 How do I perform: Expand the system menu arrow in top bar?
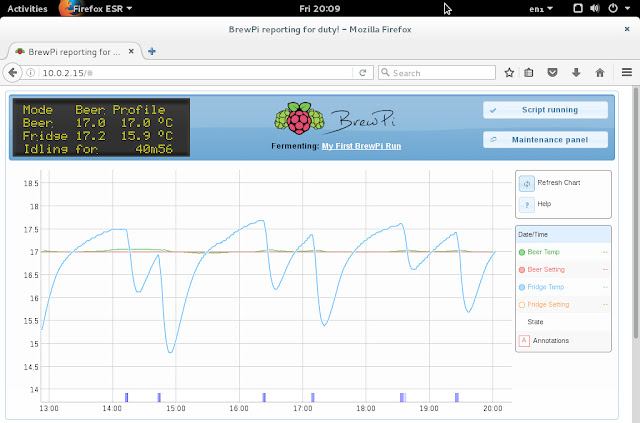click(x=627, y=8)
